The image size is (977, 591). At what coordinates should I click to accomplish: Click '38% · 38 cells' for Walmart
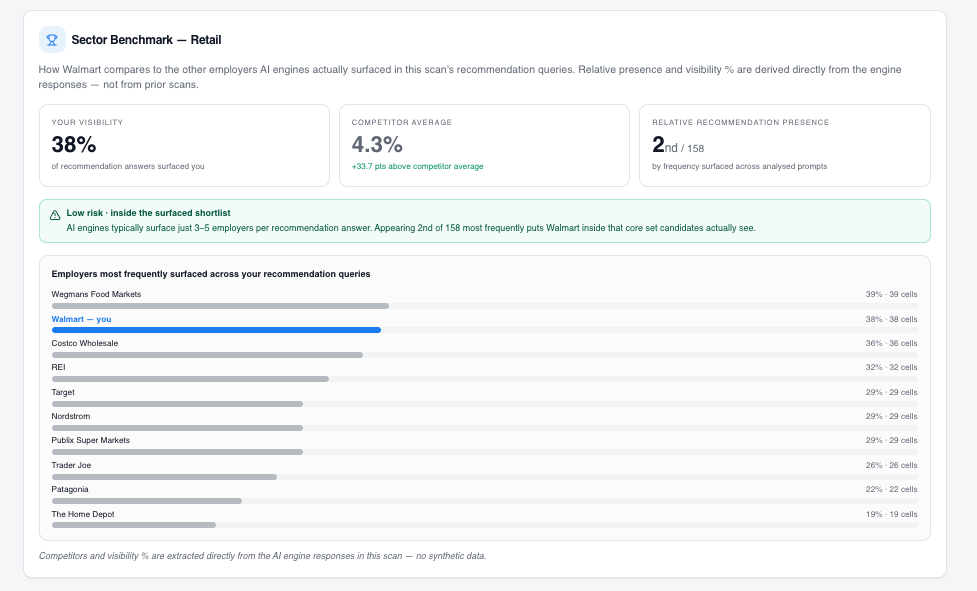(x=891, y=319)
